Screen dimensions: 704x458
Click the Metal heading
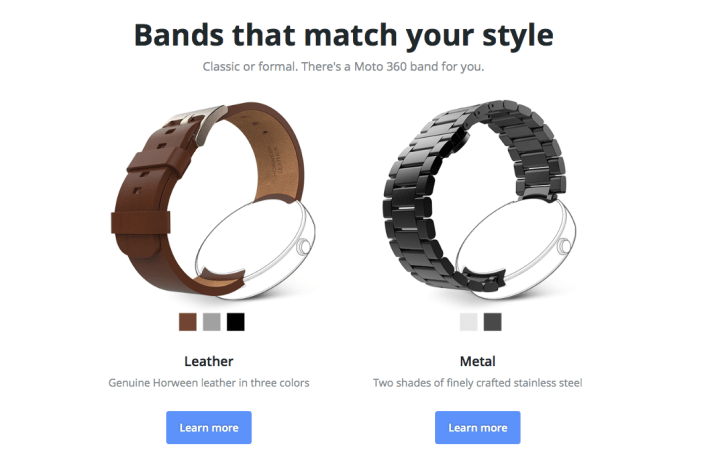pyautogui.click(x=478, y=361)
